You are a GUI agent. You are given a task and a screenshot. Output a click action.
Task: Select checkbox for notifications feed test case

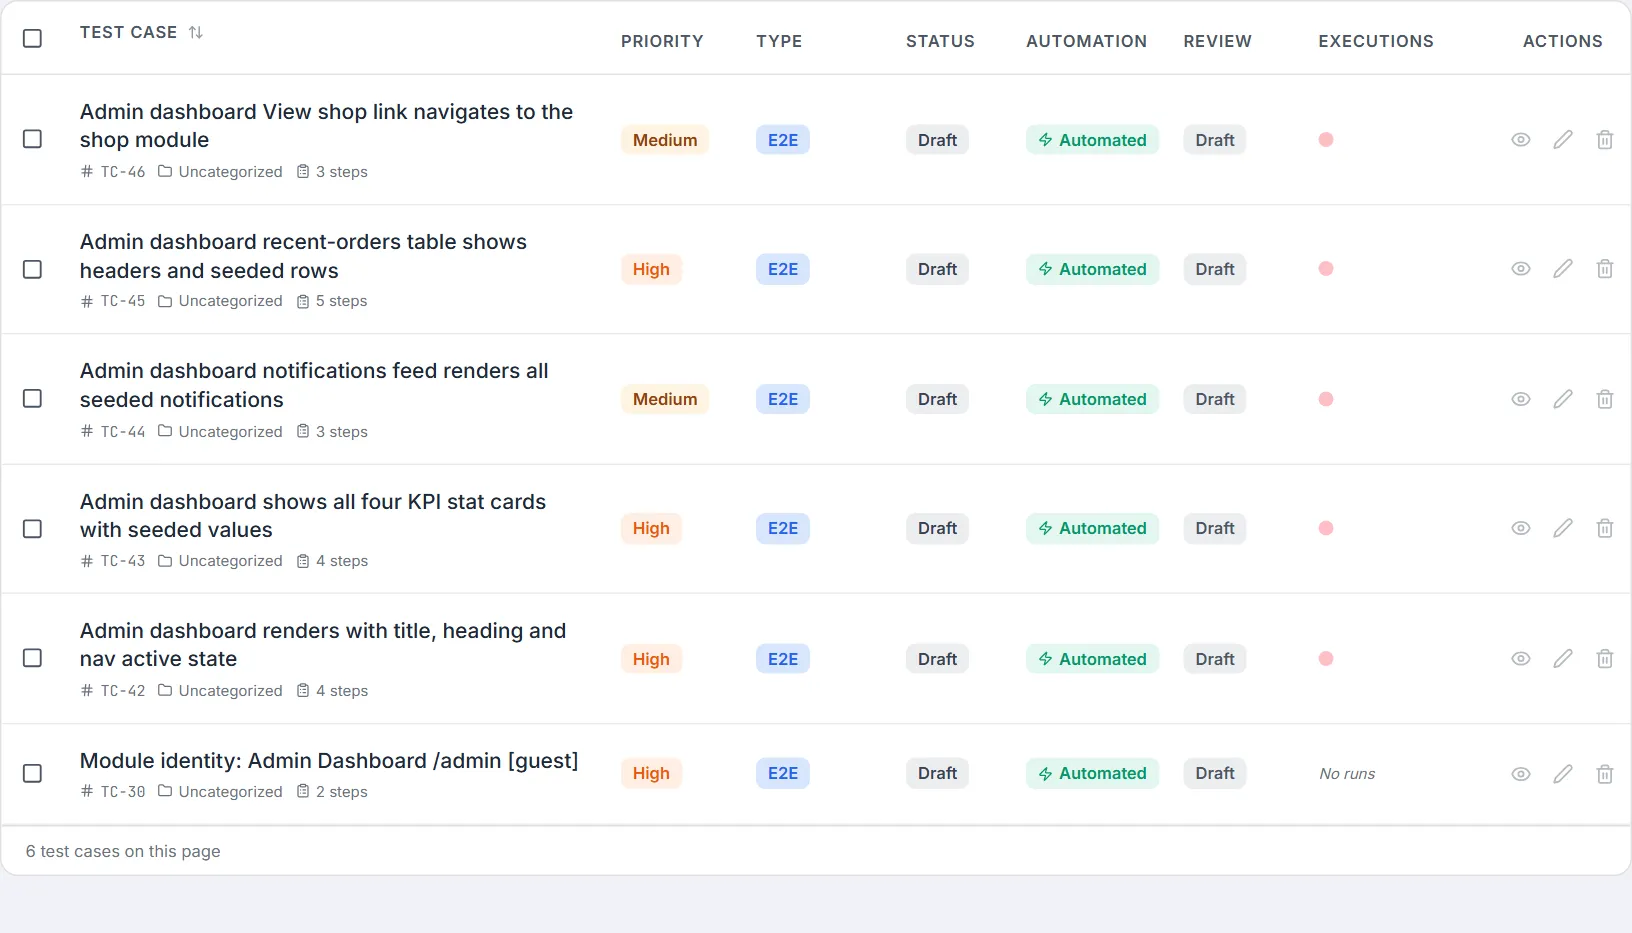[32, 398]
